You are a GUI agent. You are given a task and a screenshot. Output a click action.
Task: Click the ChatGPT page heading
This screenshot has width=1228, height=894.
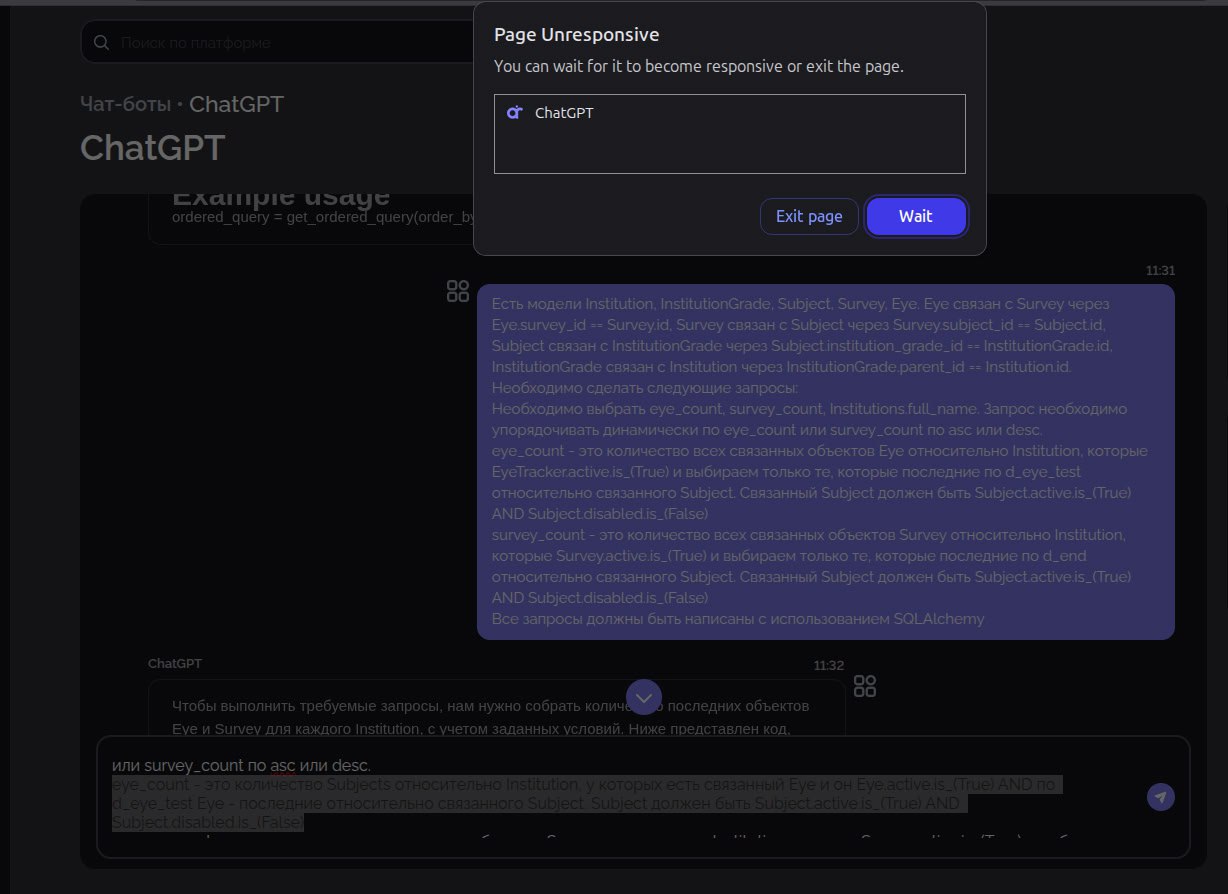[153, 148]
